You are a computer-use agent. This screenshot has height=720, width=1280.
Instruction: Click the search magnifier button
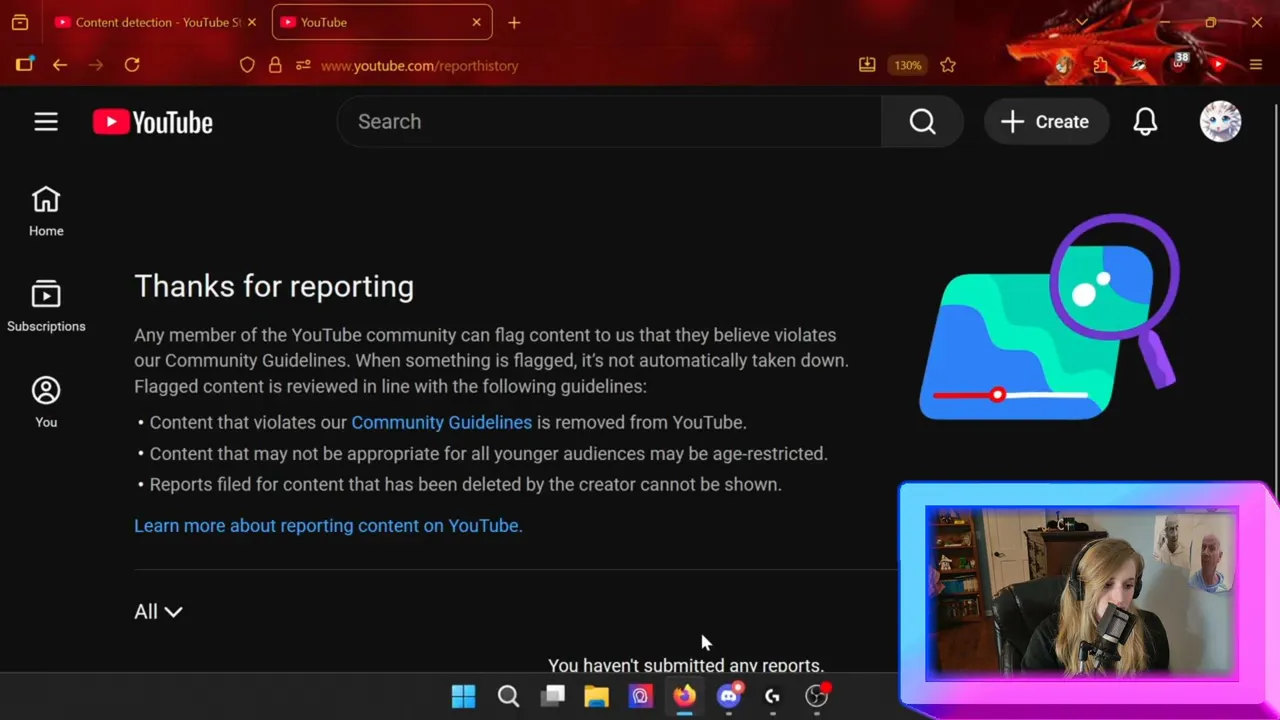pyautogui.click(x=922, y=122)
